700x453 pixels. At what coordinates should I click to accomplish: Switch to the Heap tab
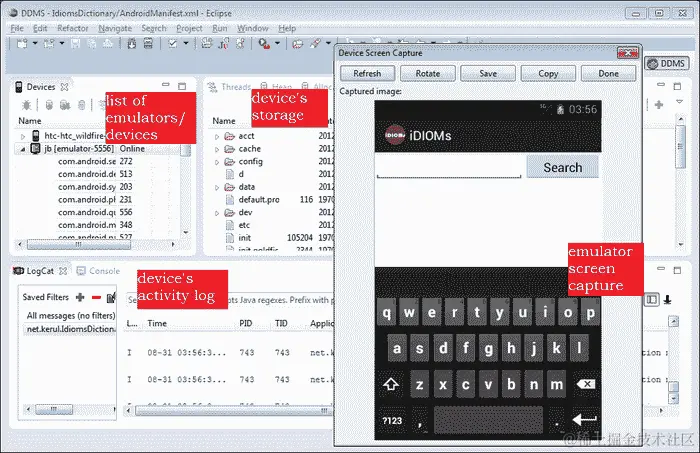point(277,87)
